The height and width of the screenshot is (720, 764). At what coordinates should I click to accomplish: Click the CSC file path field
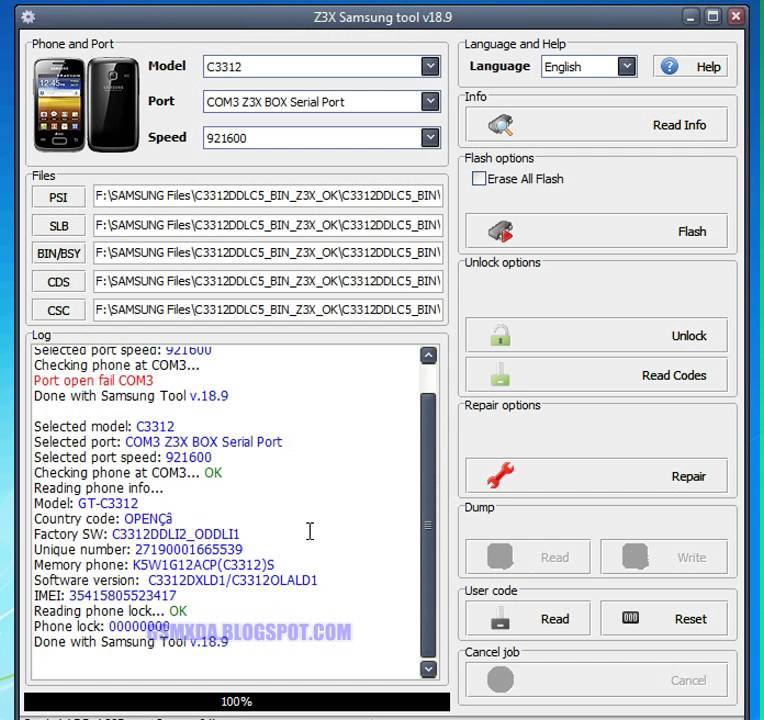pos(267,310)
